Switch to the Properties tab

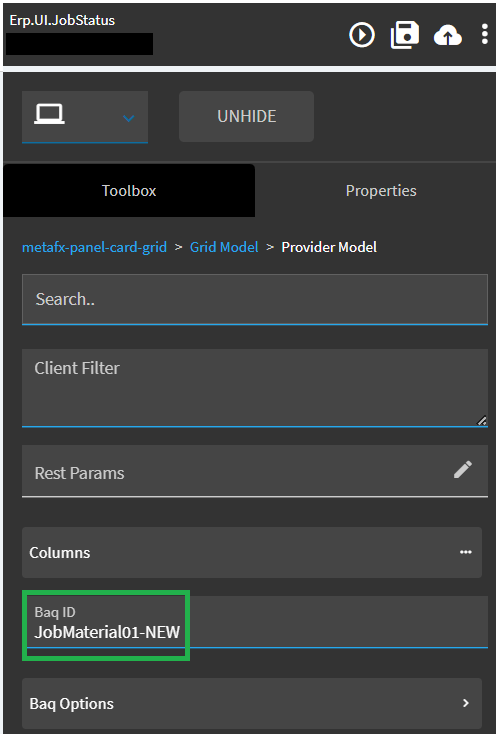(381, 191)
